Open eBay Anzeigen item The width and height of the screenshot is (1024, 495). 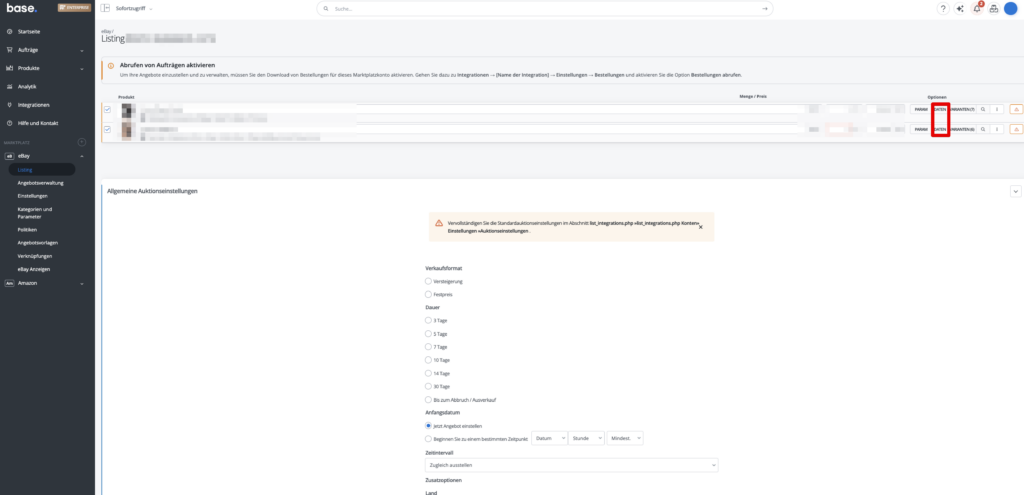(34, 269)
